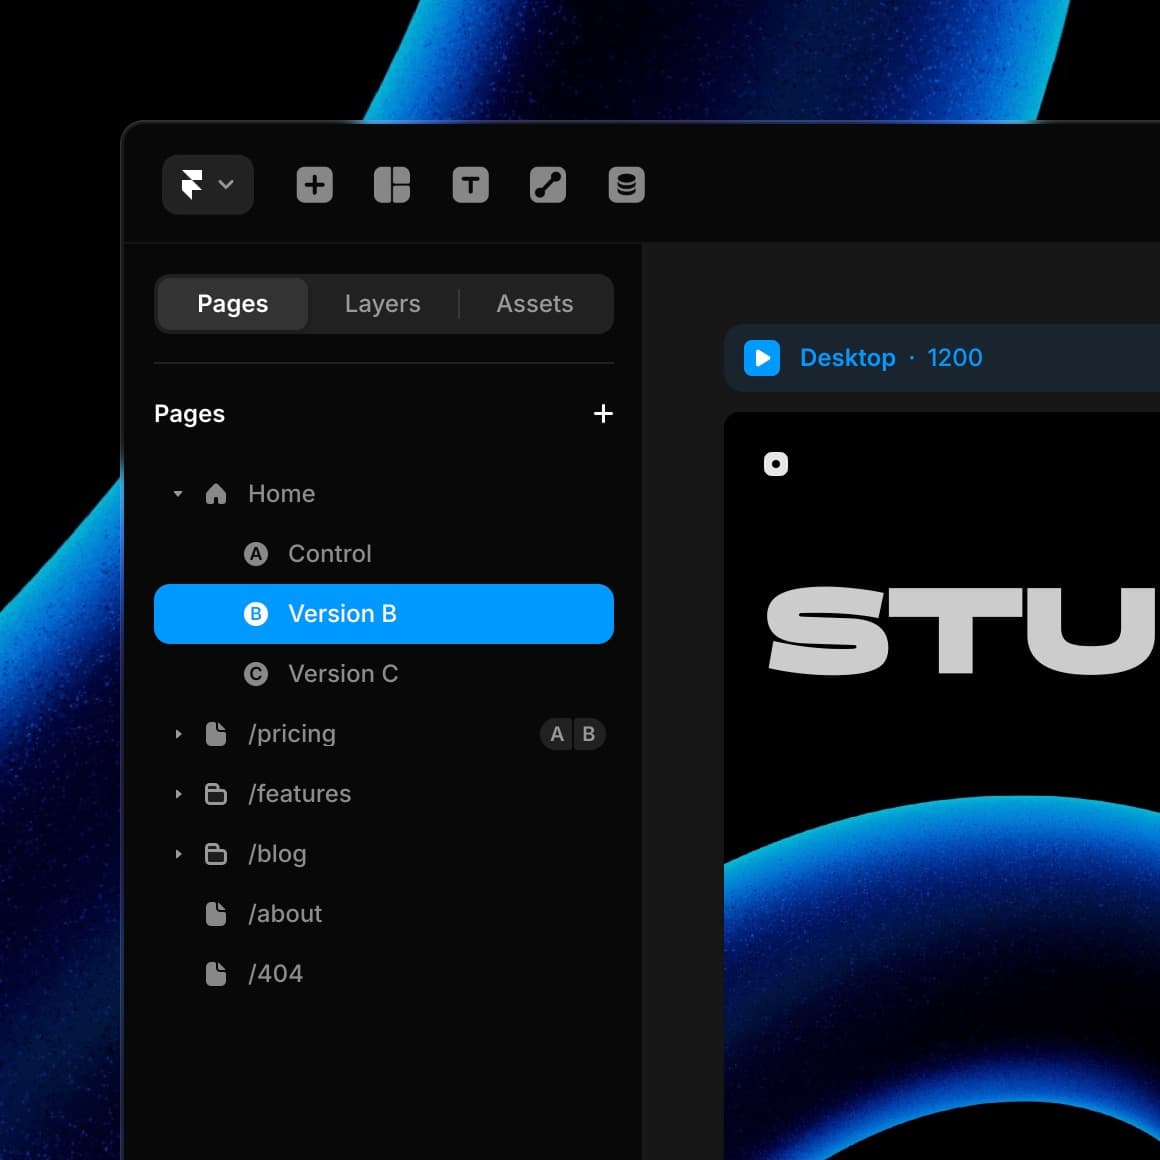Click the C badge beside Version C
This screenshot has width=1160, height=1160.
pos(256,674)
